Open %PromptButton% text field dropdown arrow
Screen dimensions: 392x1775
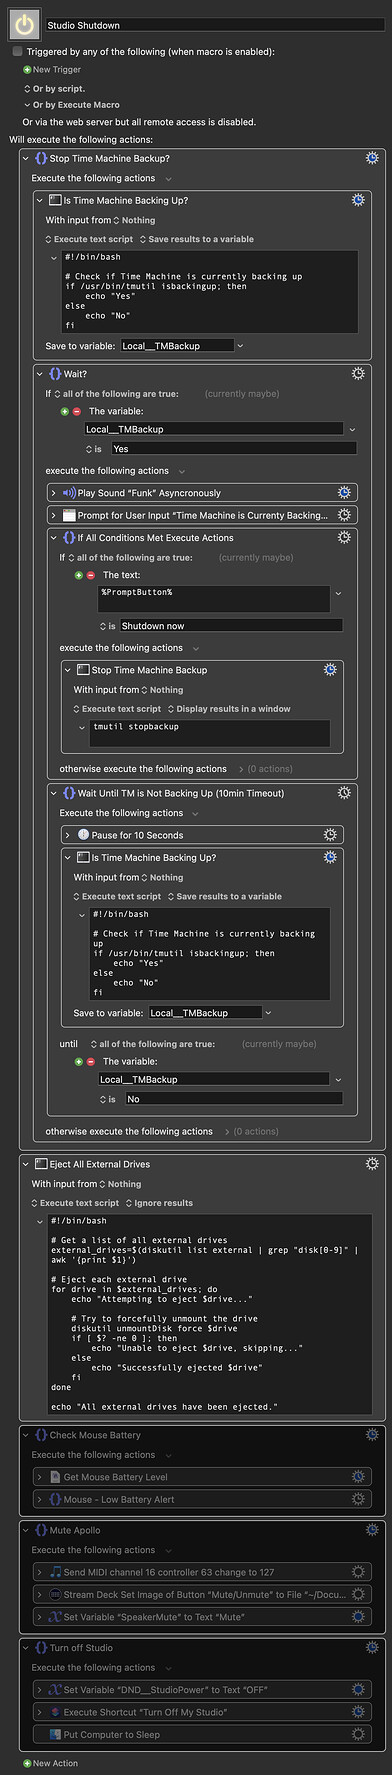338,593
